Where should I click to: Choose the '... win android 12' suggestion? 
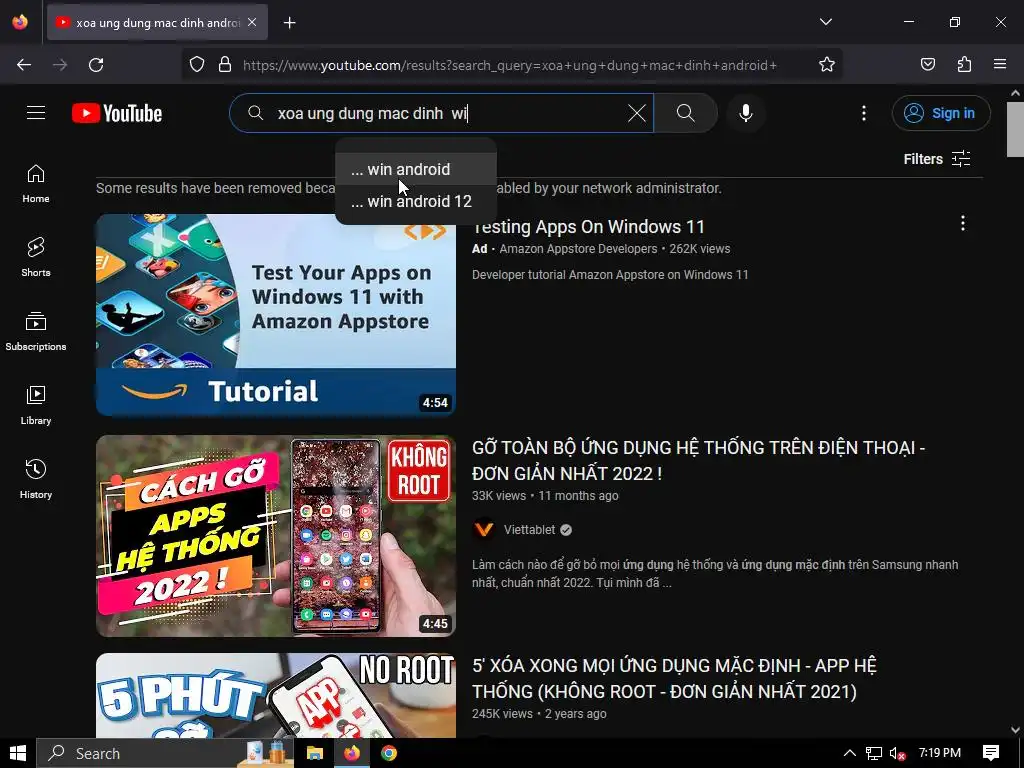pyautogui.click(x=416, y=201)
